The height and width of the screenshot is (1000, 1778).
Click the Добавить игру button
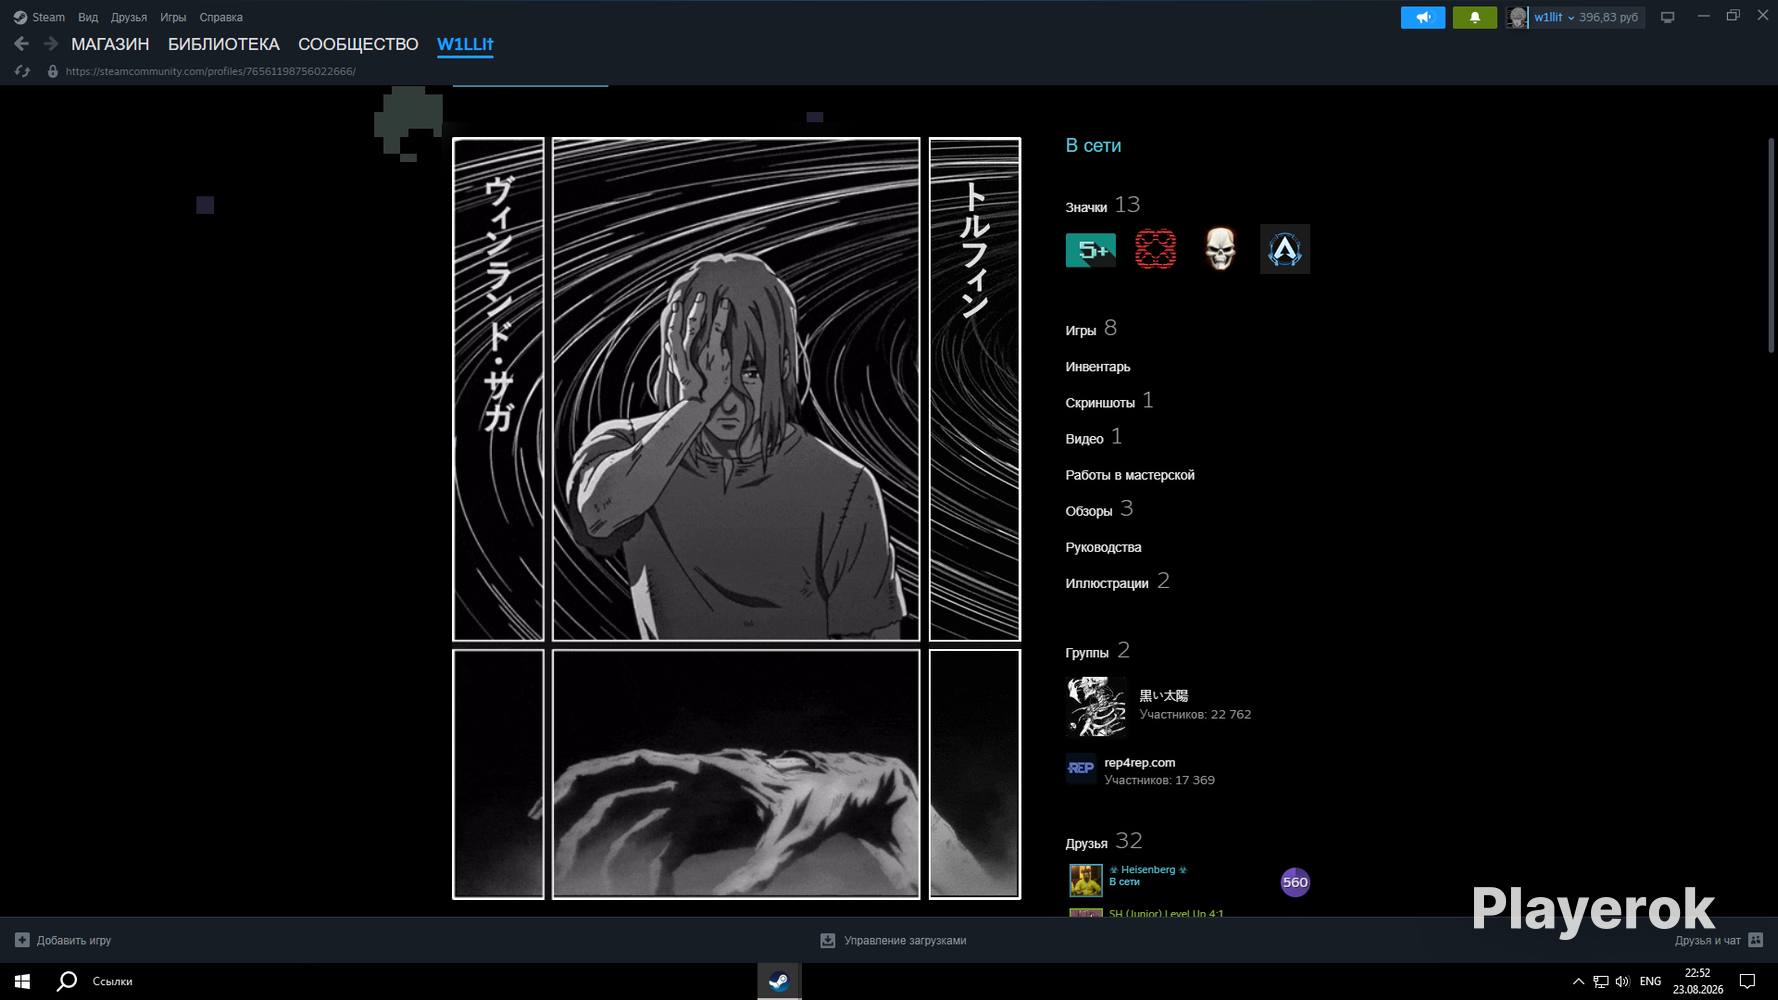pyautogui.click(x=63, y=940)
